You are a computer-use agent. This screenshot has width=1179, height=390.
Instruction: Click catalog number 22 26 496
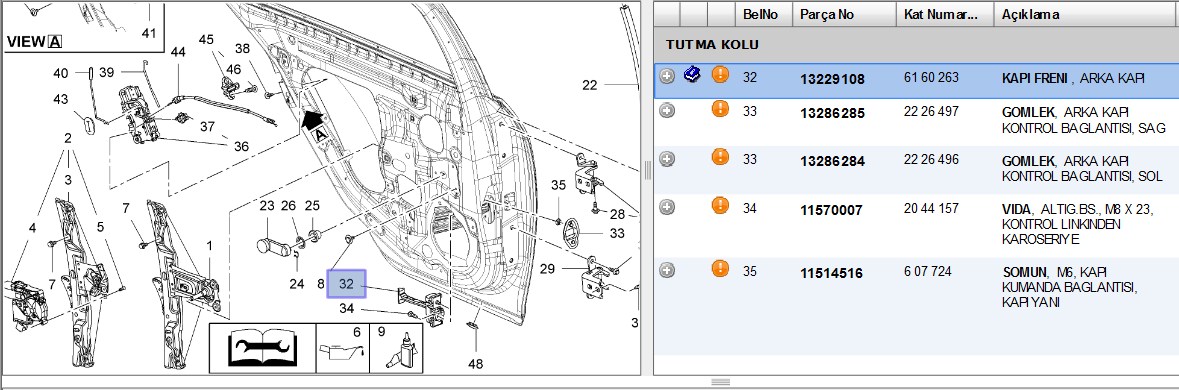(x=931, y=159)
